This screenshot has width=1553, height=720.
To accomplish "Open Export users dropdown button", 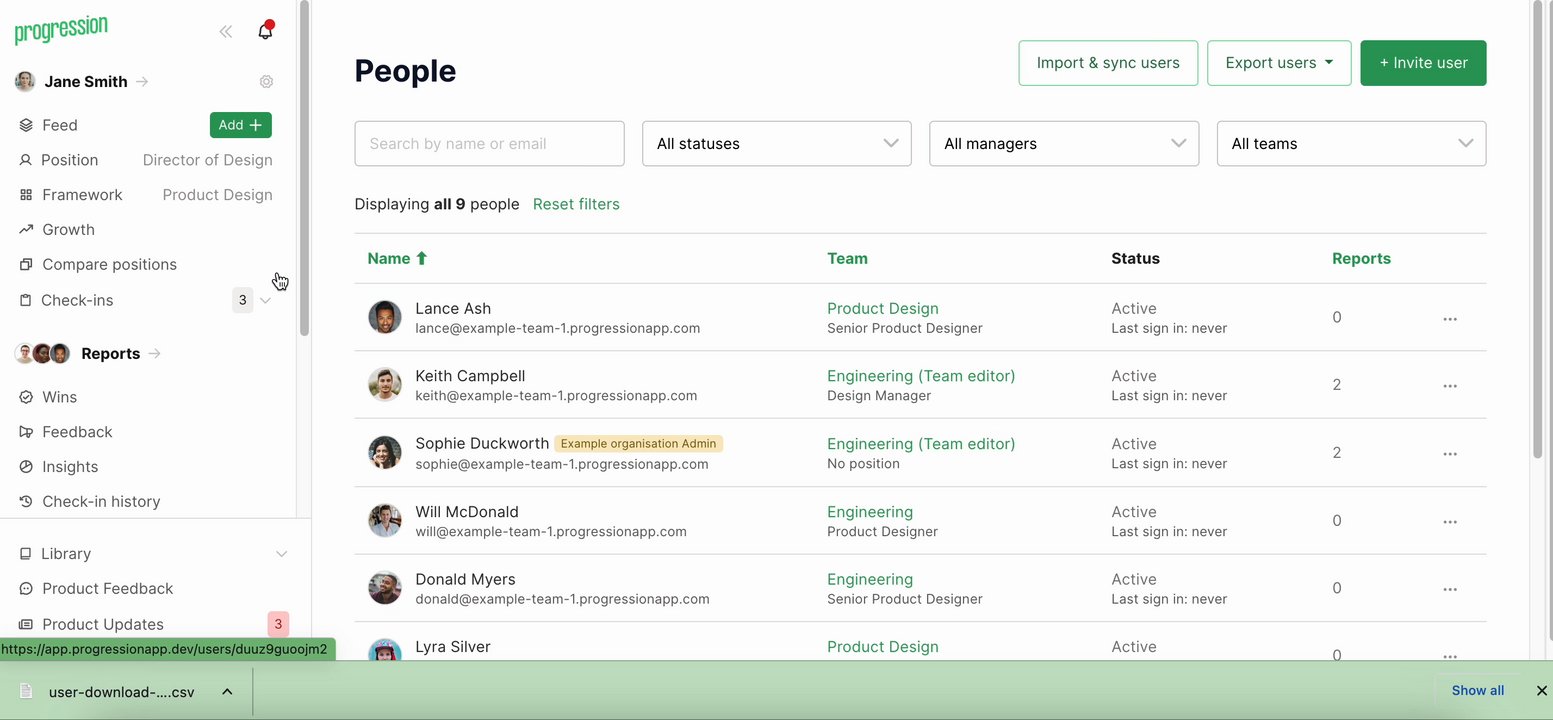I will coord(1278,63).
